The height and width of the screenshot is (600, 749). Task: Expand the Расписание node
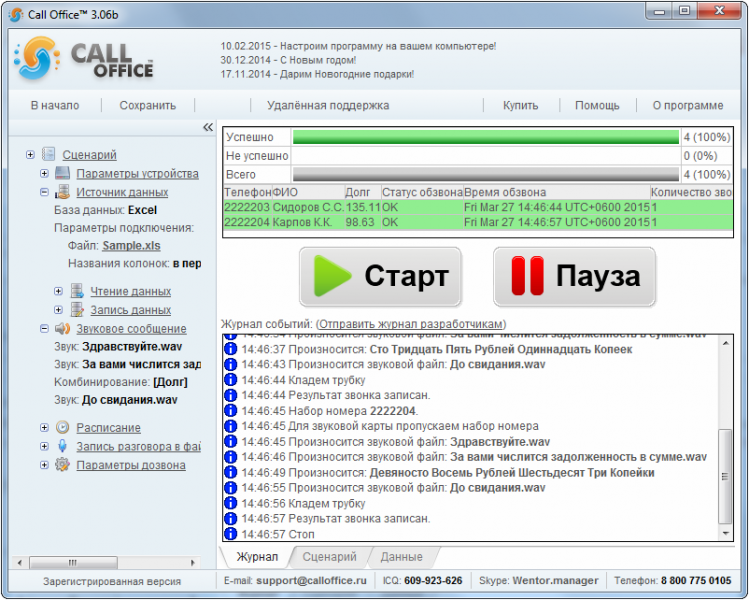tap(44, 428)
